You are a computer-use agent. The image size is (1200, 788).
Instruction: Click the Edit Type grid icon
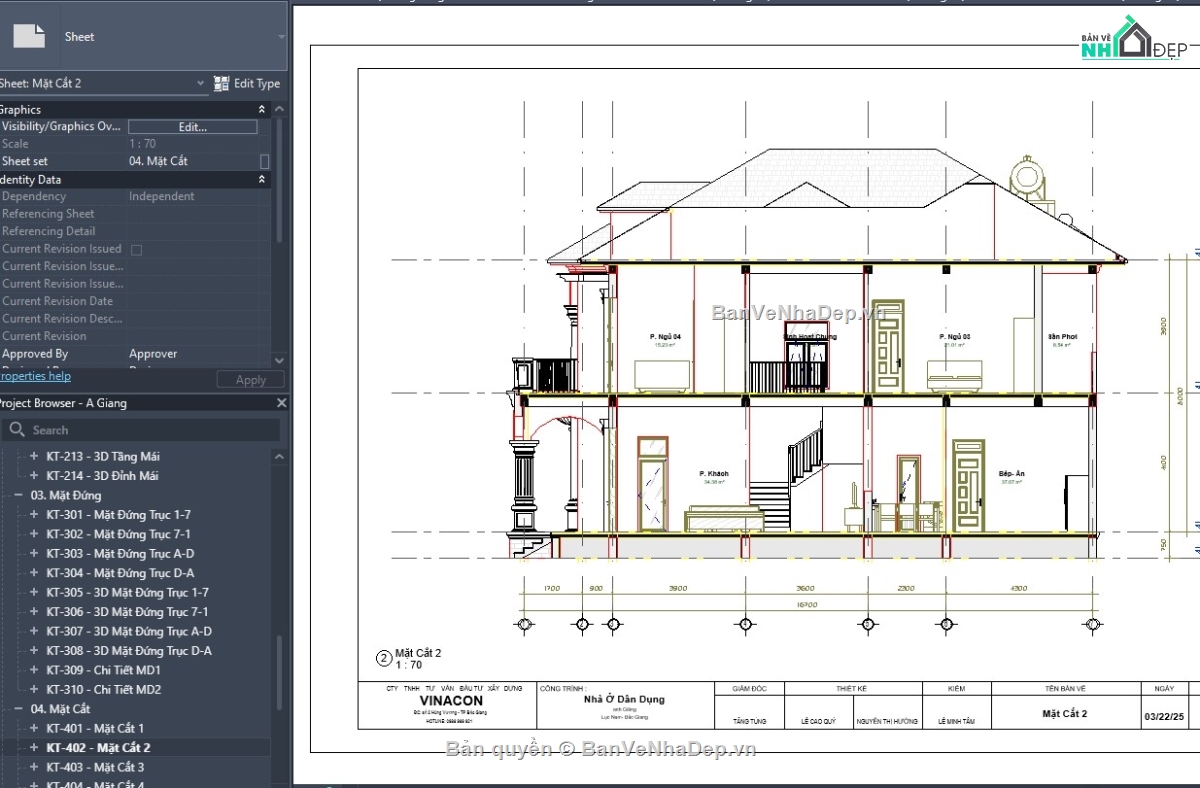222,84
